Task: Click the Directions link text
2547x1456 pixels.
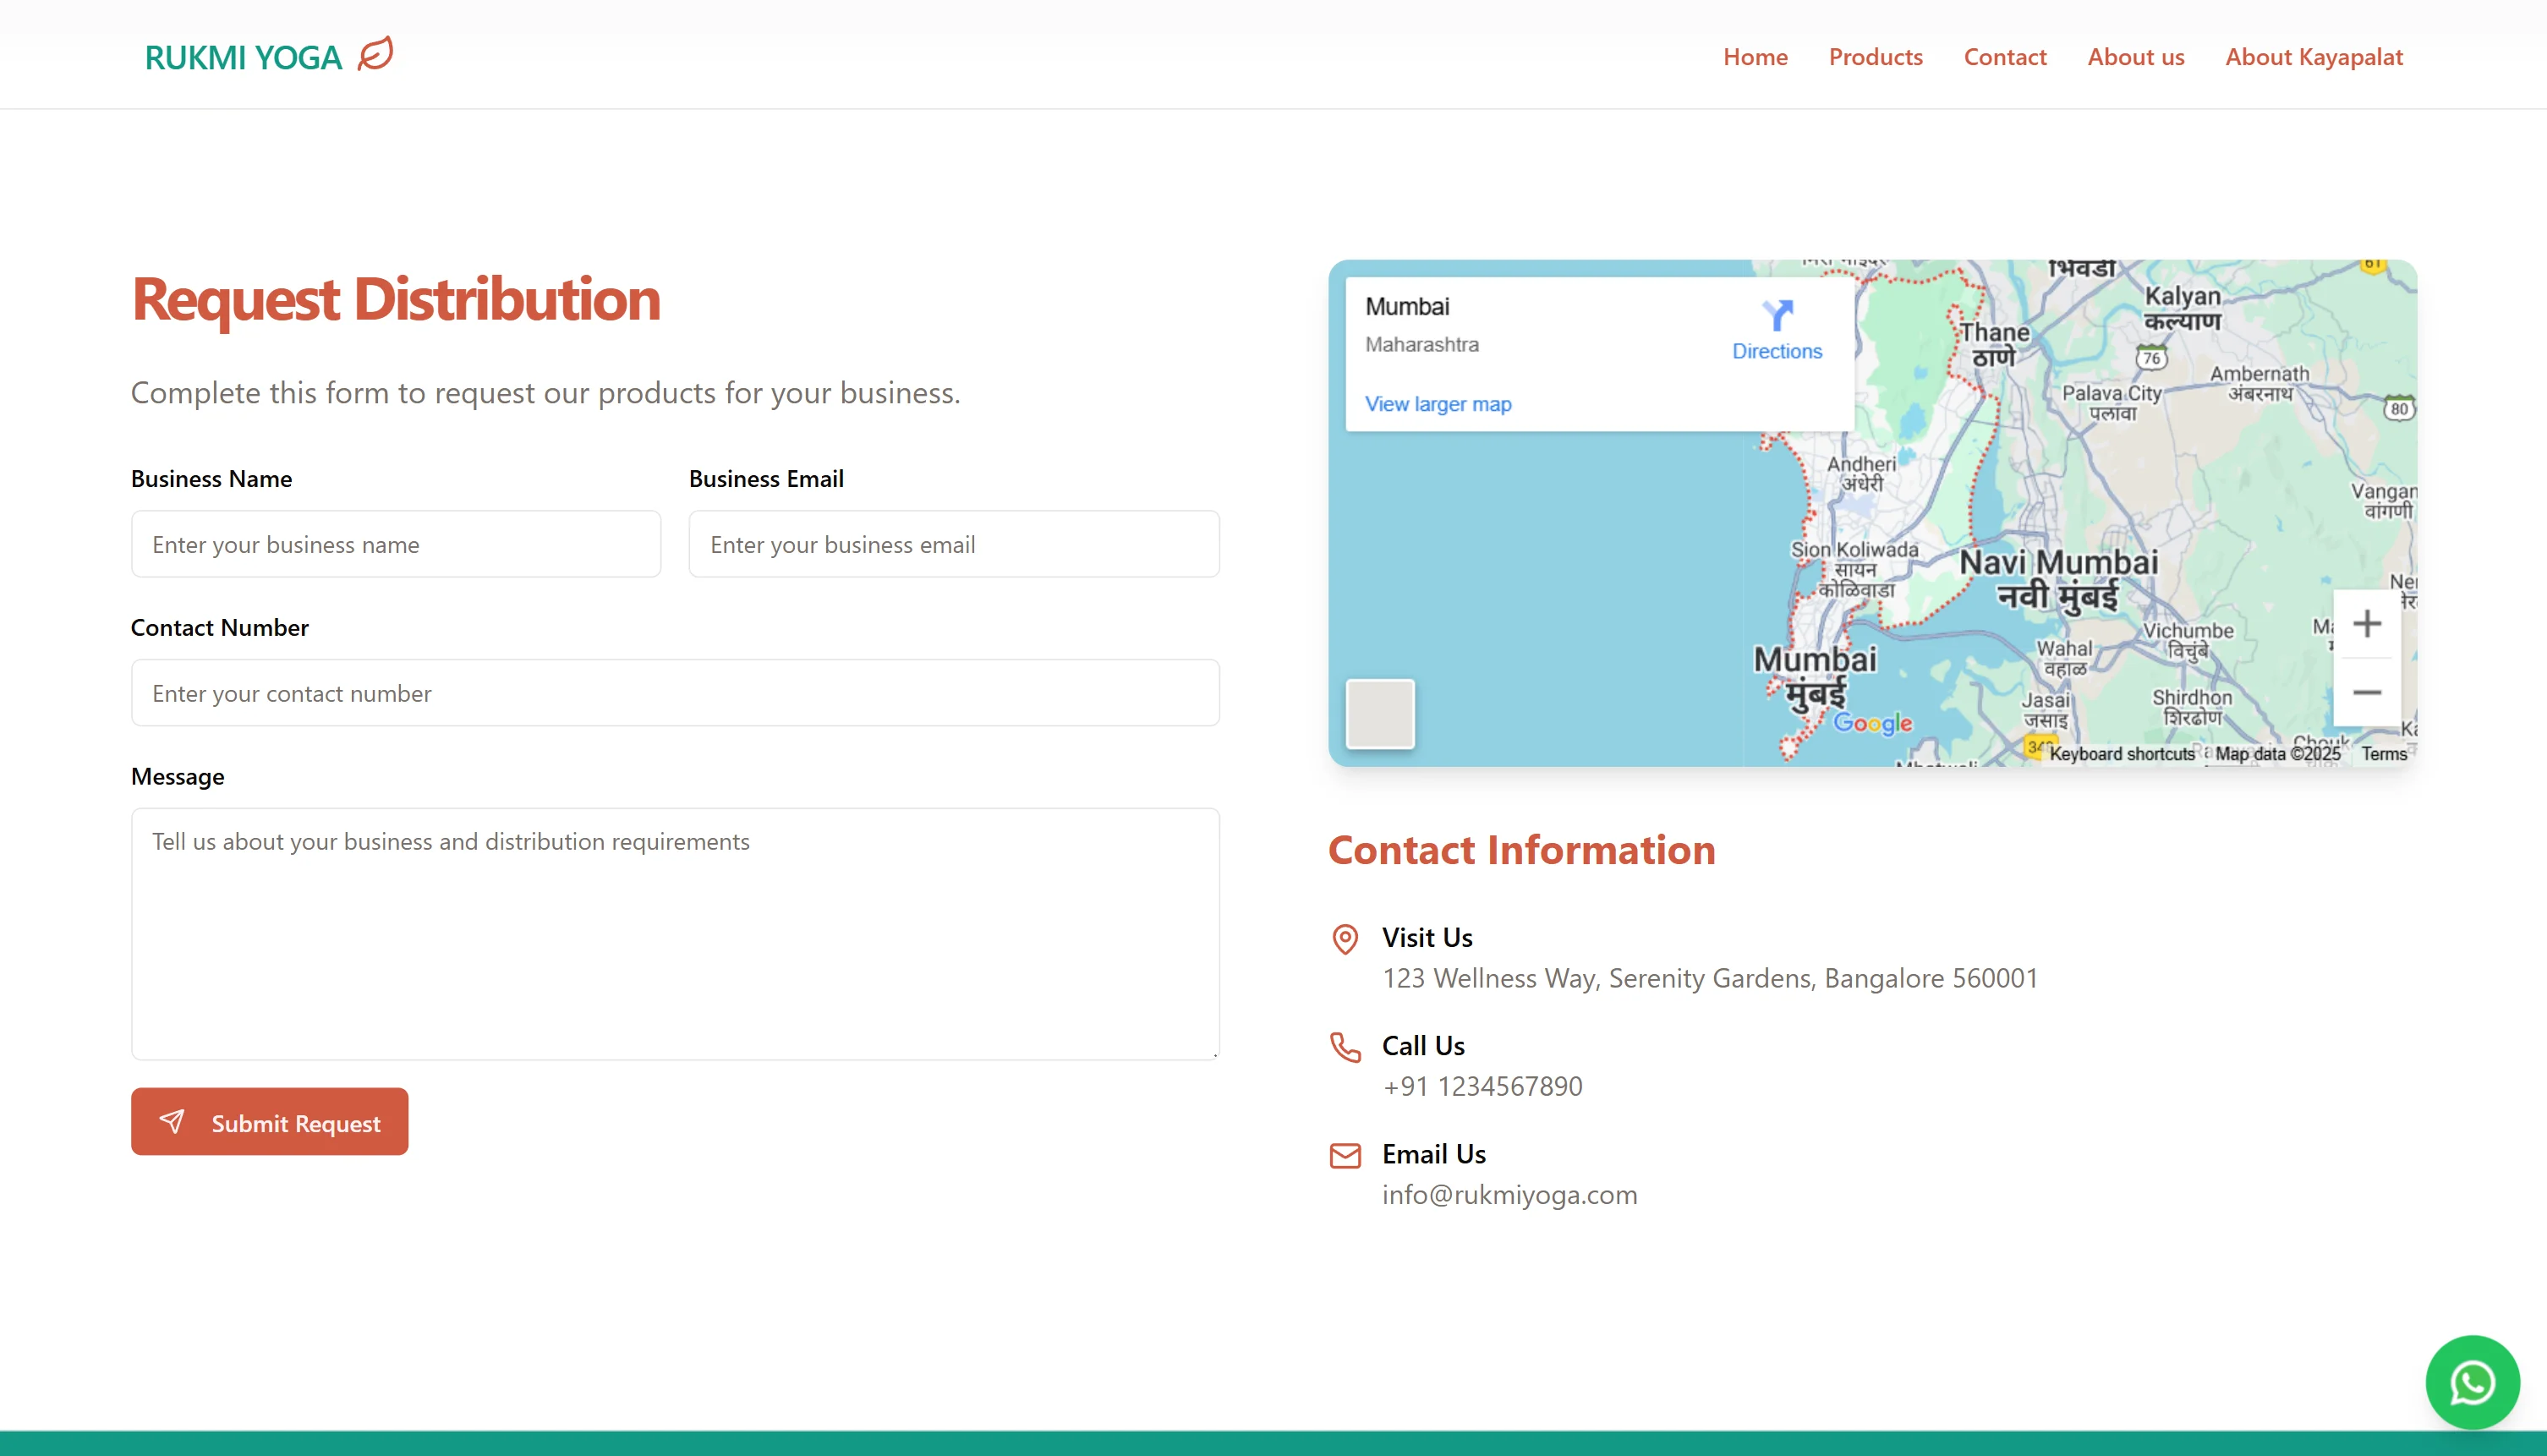Action: tap(1777, 351)
